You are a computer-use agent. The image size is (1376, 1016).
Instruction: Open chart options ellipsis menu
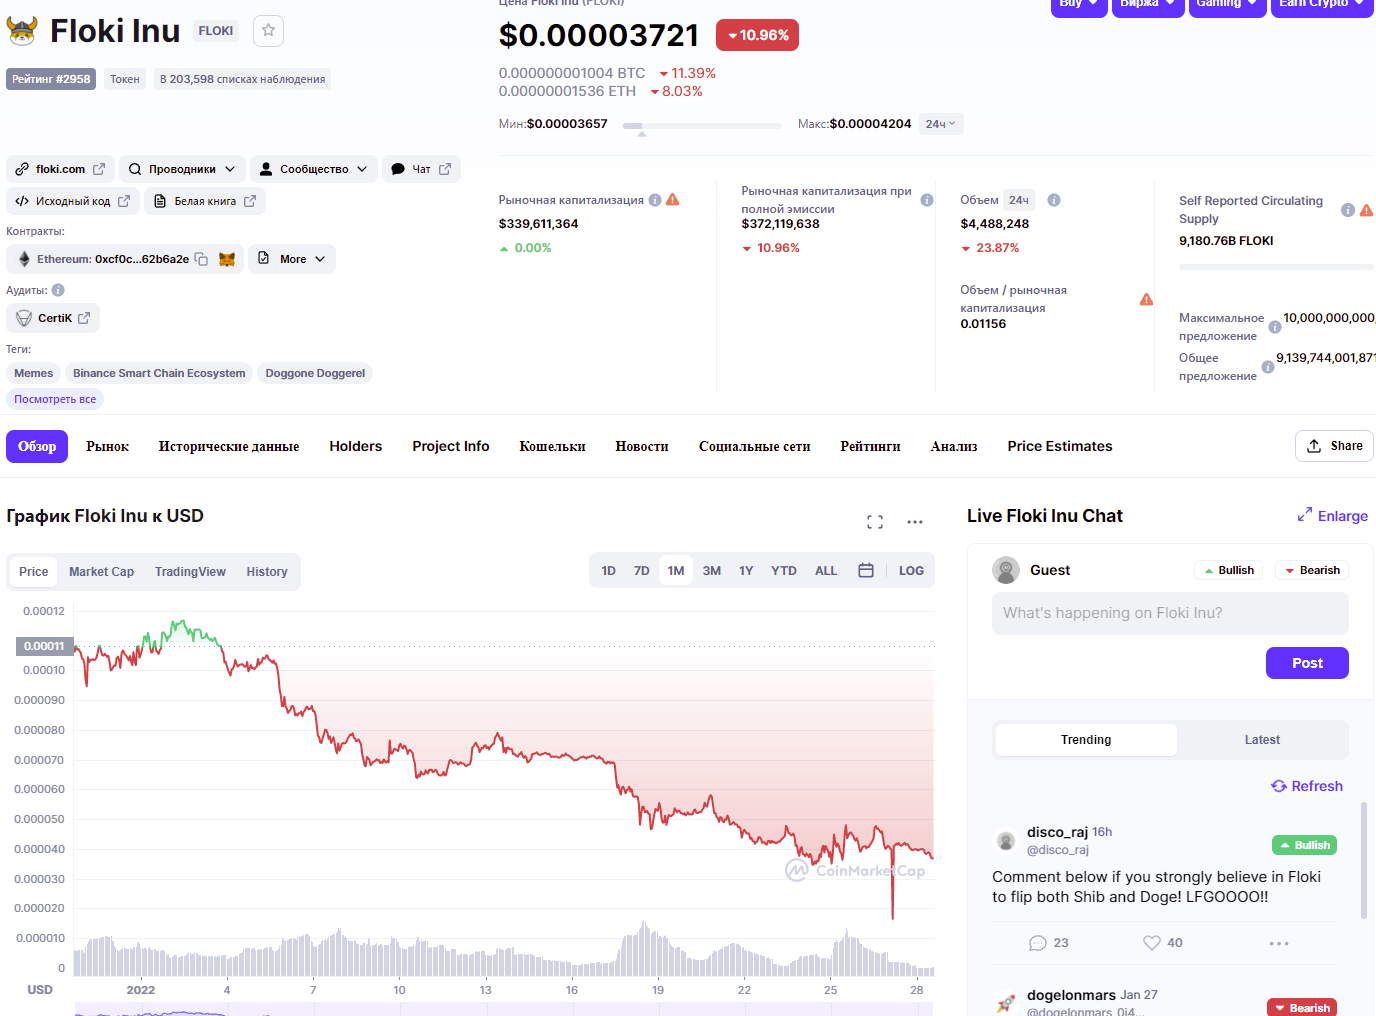click(915, 522)
